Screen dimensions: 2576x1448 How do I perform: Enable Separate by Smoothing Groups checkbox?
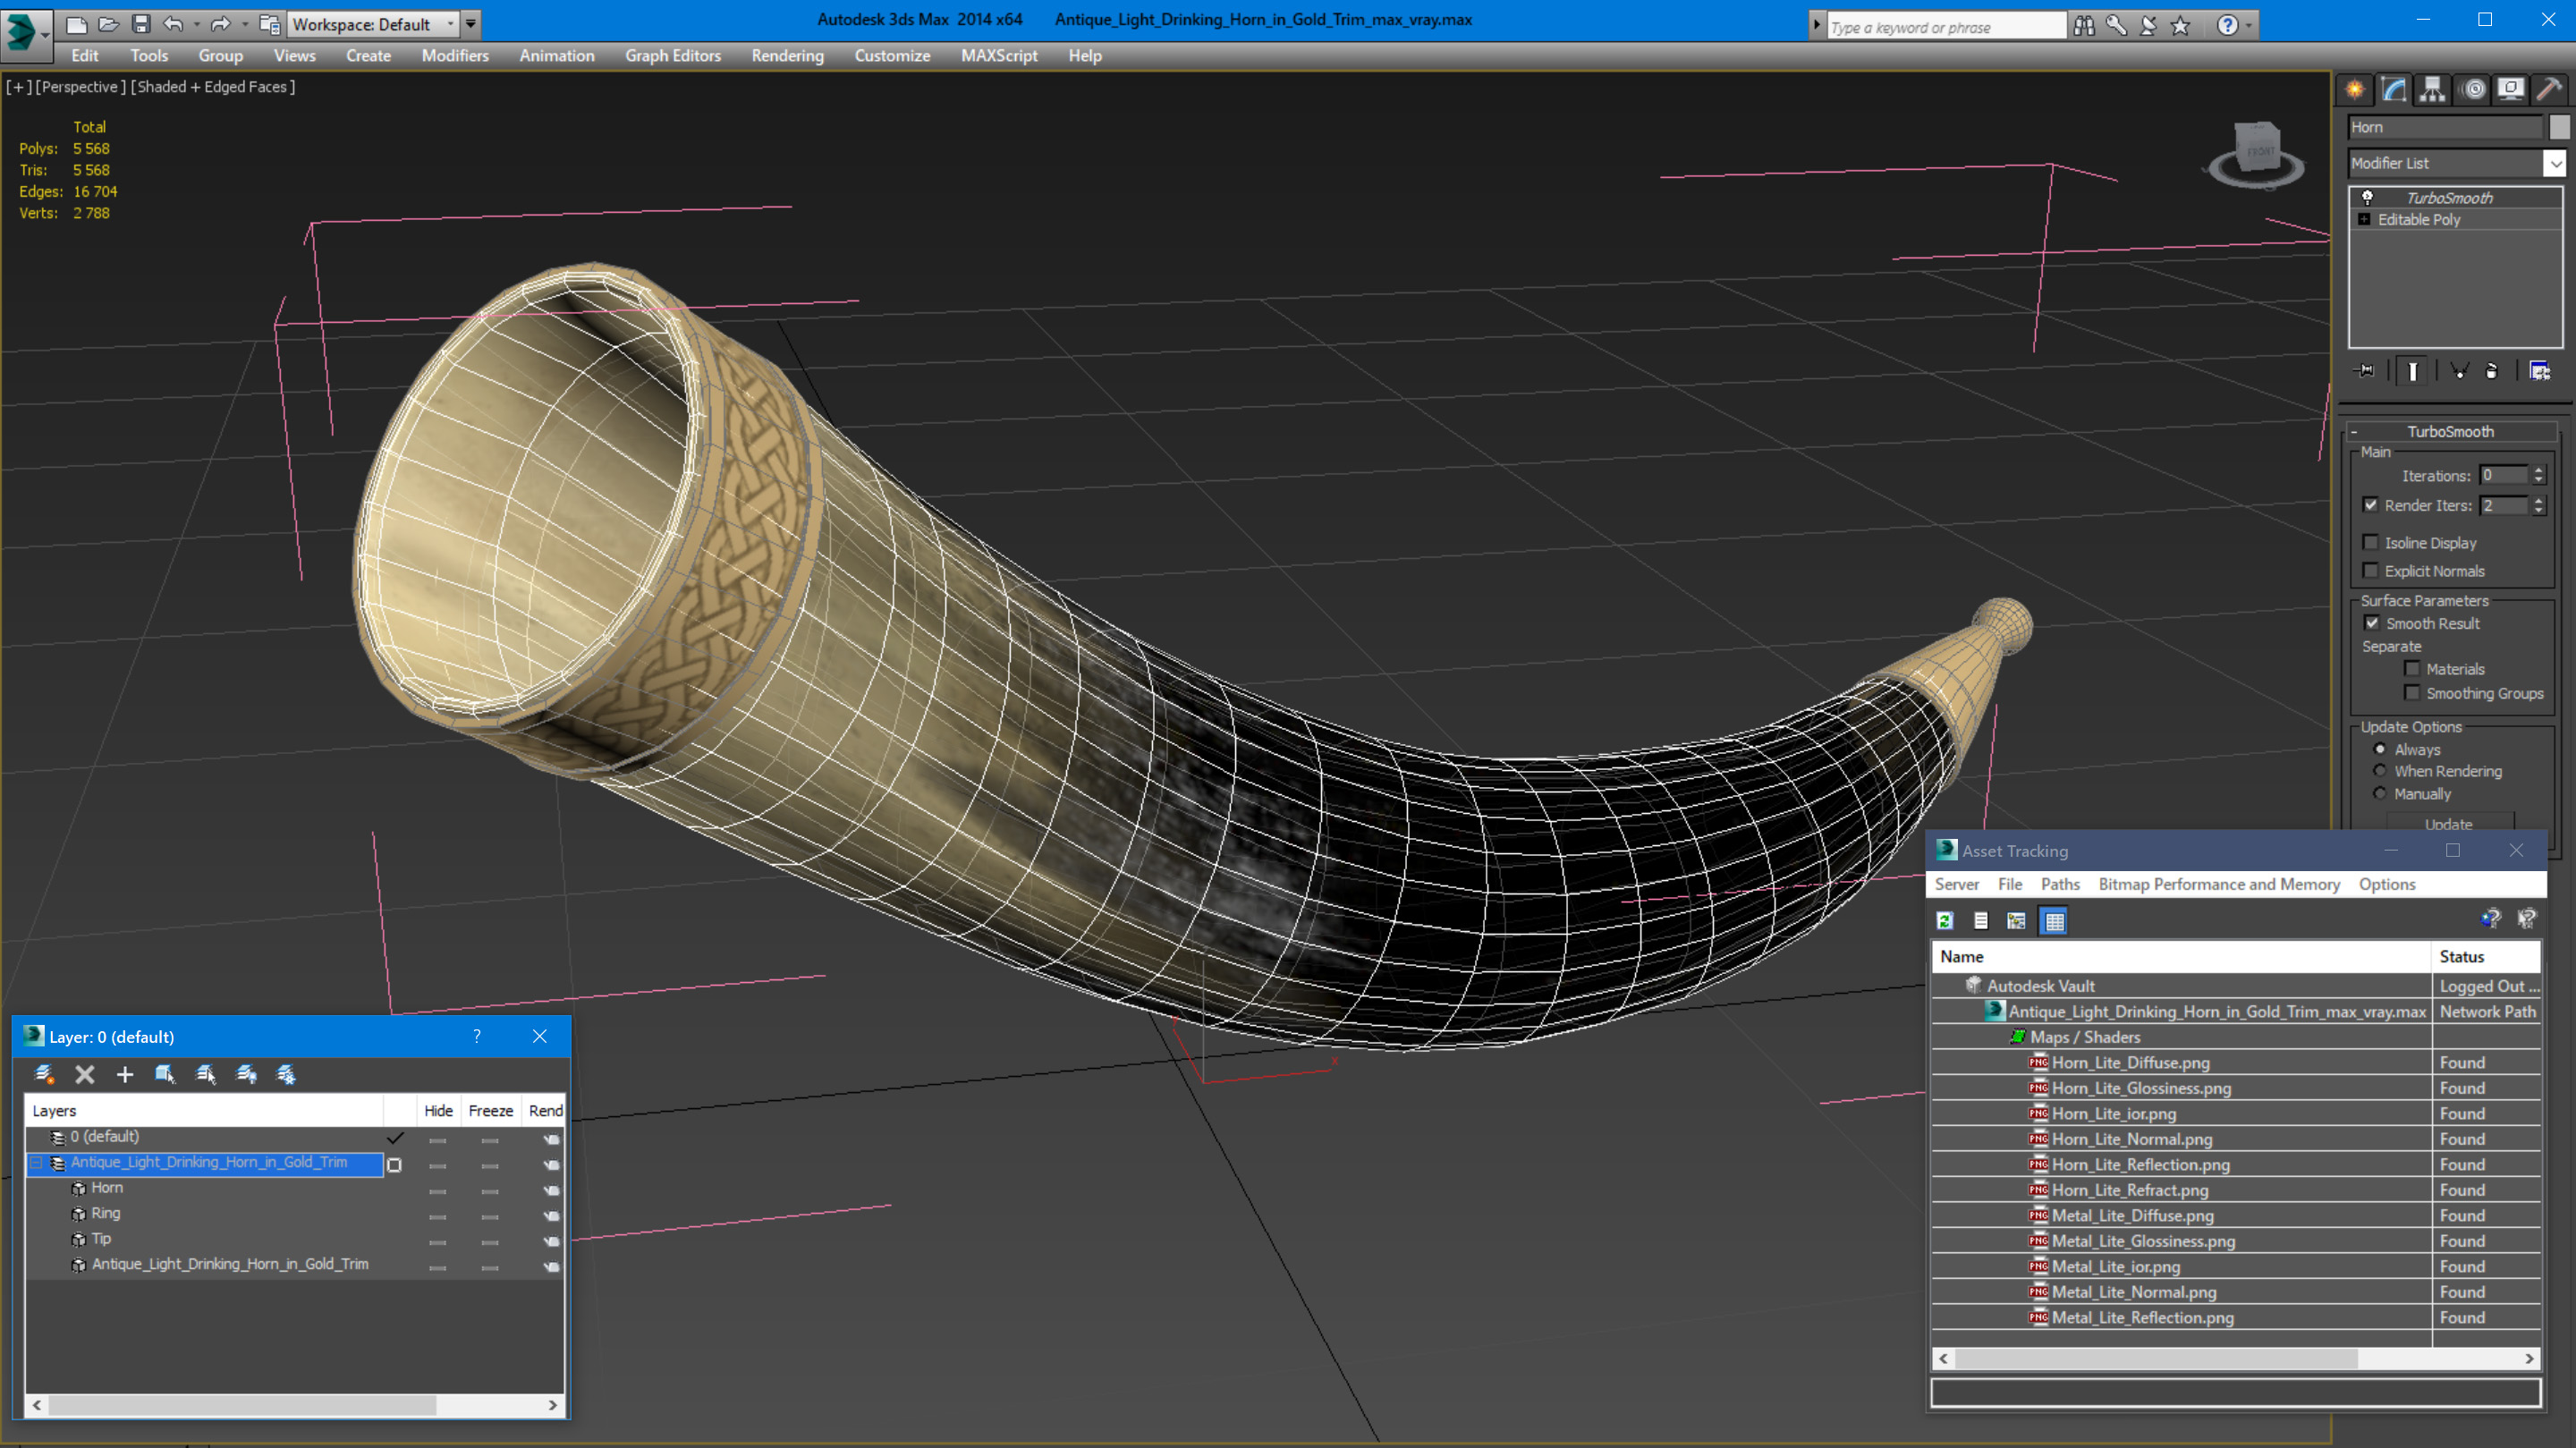pos(2412,693)
